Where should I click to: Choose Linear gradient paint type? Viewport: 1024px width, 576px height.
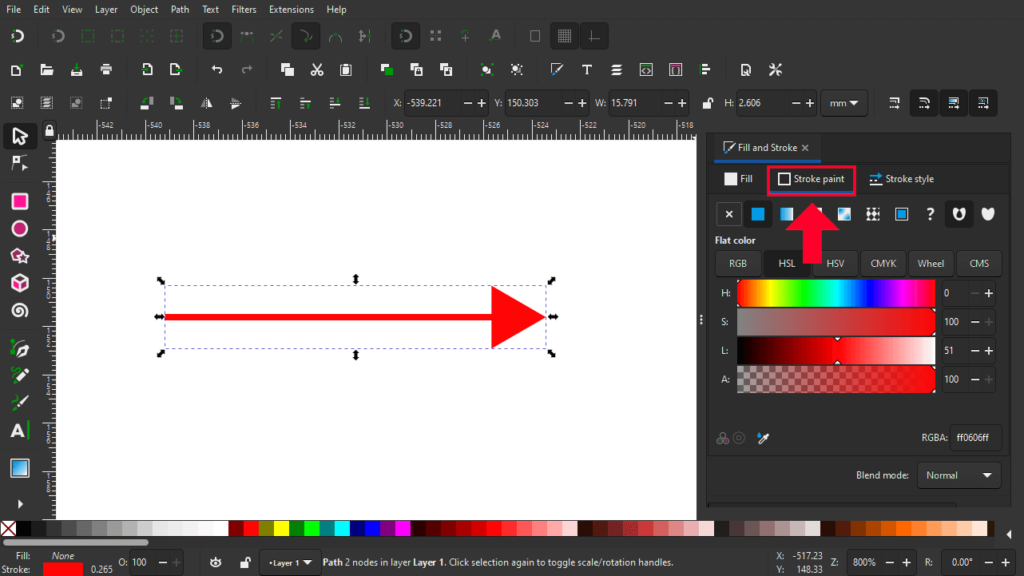point(786,214)
